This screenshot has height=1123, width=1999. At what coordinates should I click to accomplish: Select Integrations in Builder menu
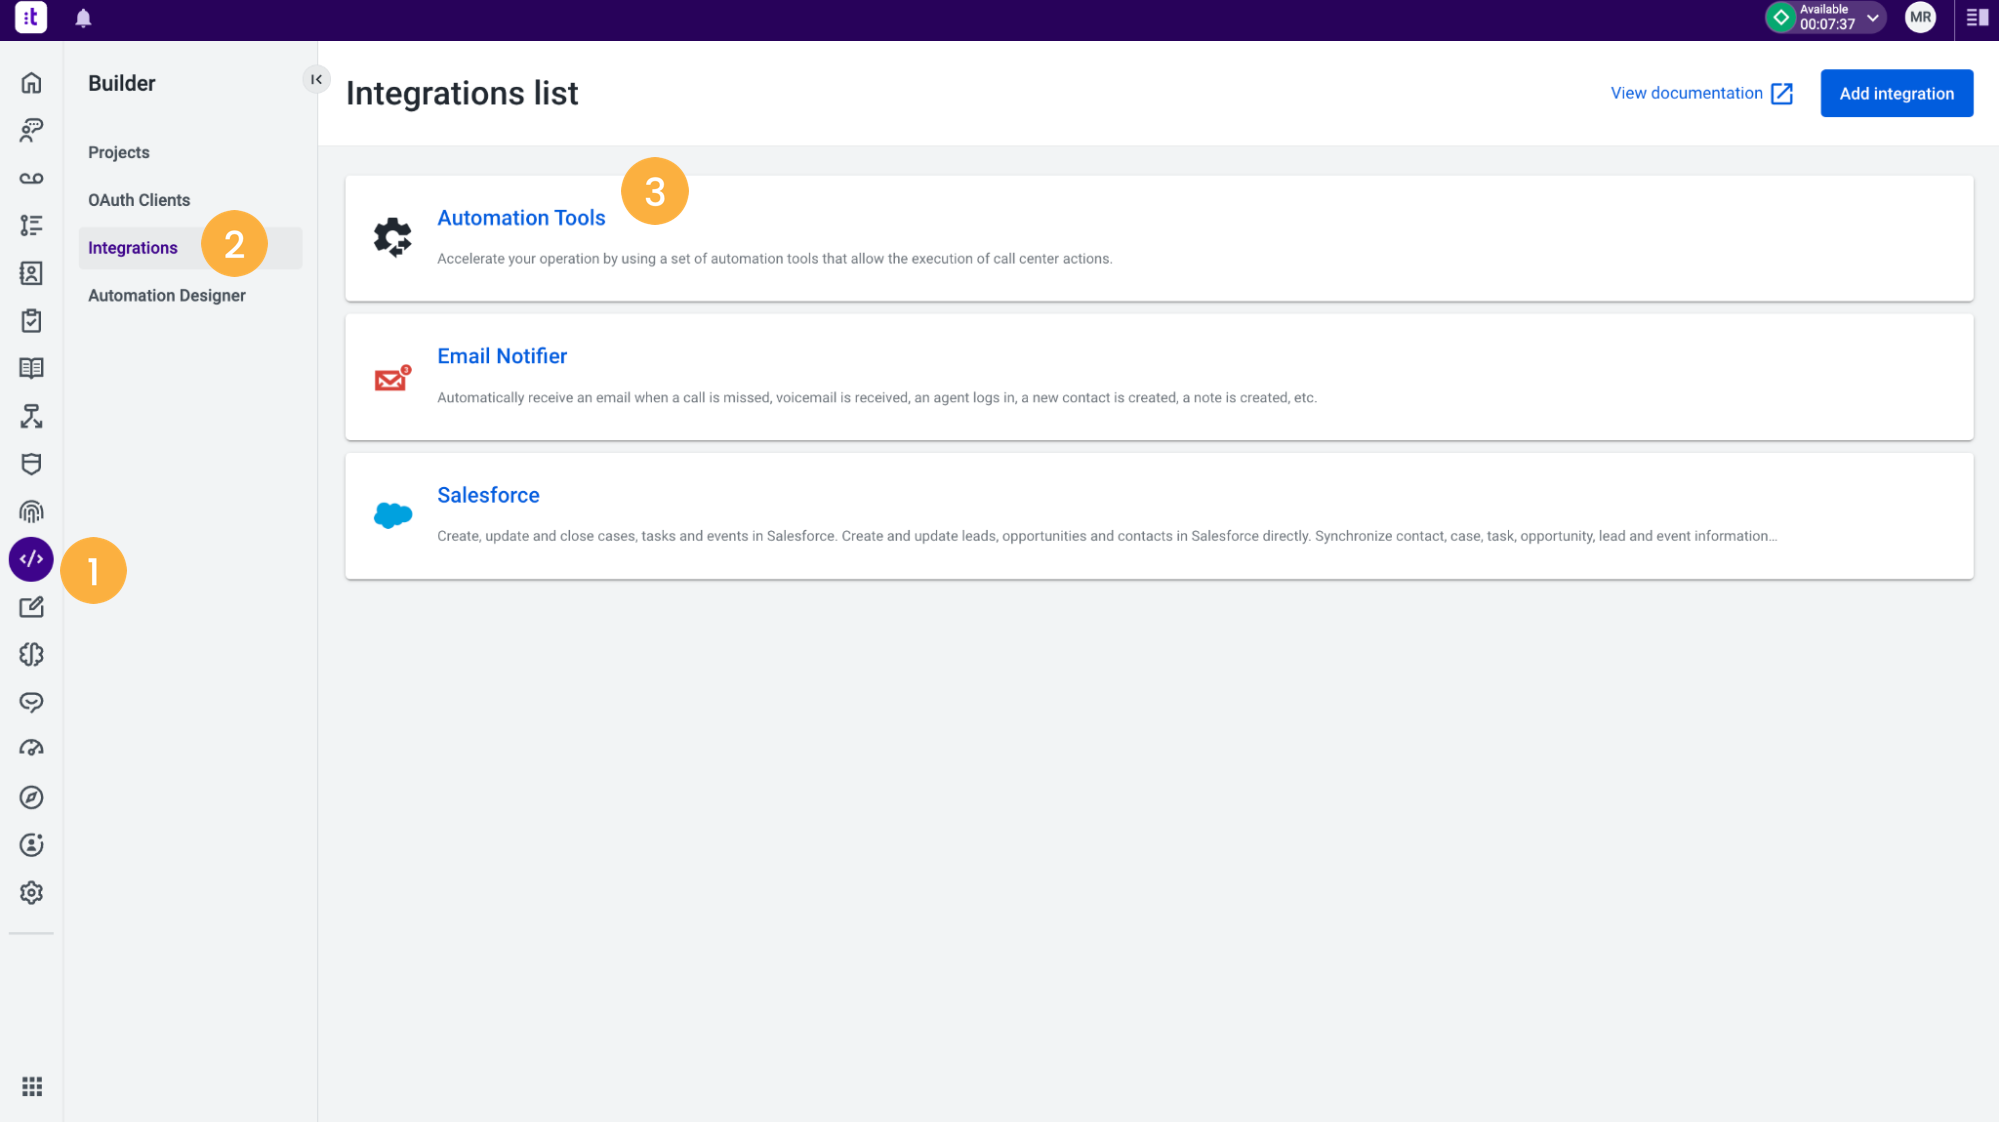pos(132,248)
